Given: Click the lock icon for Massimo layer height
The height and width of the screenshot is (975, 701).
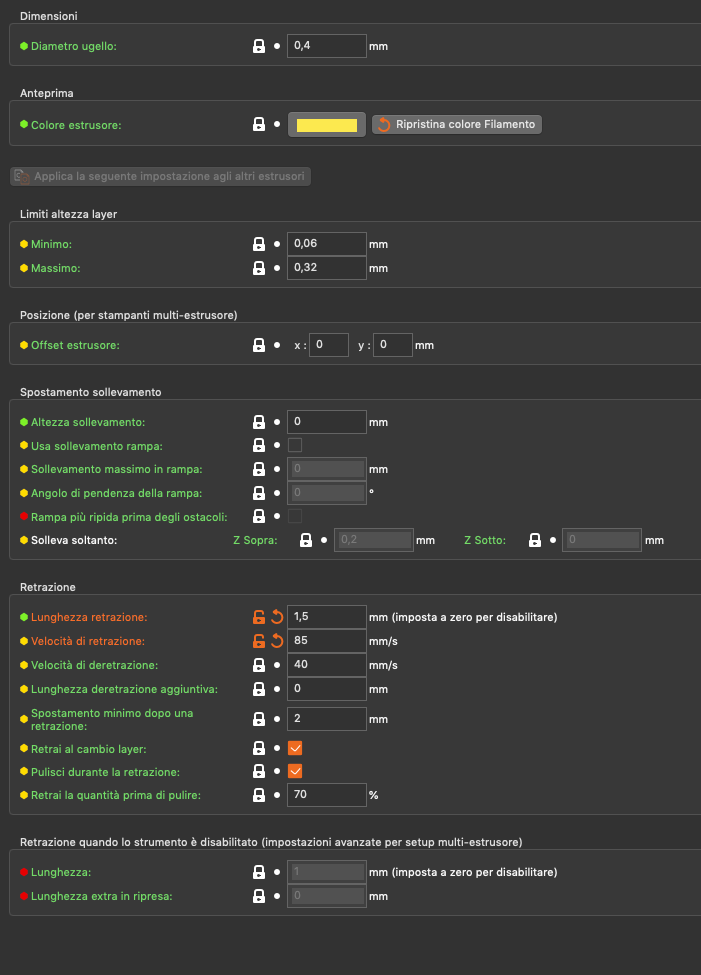Looking at the screenshot, I should coord(259,268).
